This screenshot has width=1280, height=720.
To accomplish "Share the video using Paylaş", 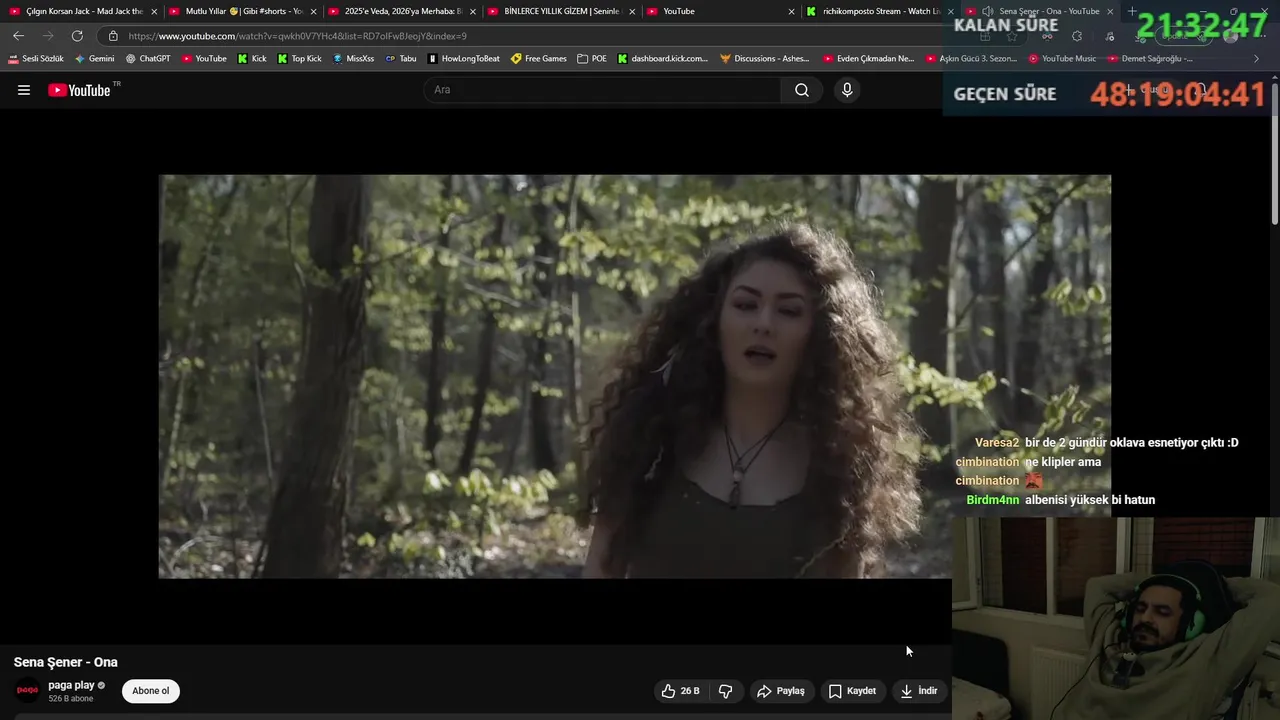I will (781, 691).
